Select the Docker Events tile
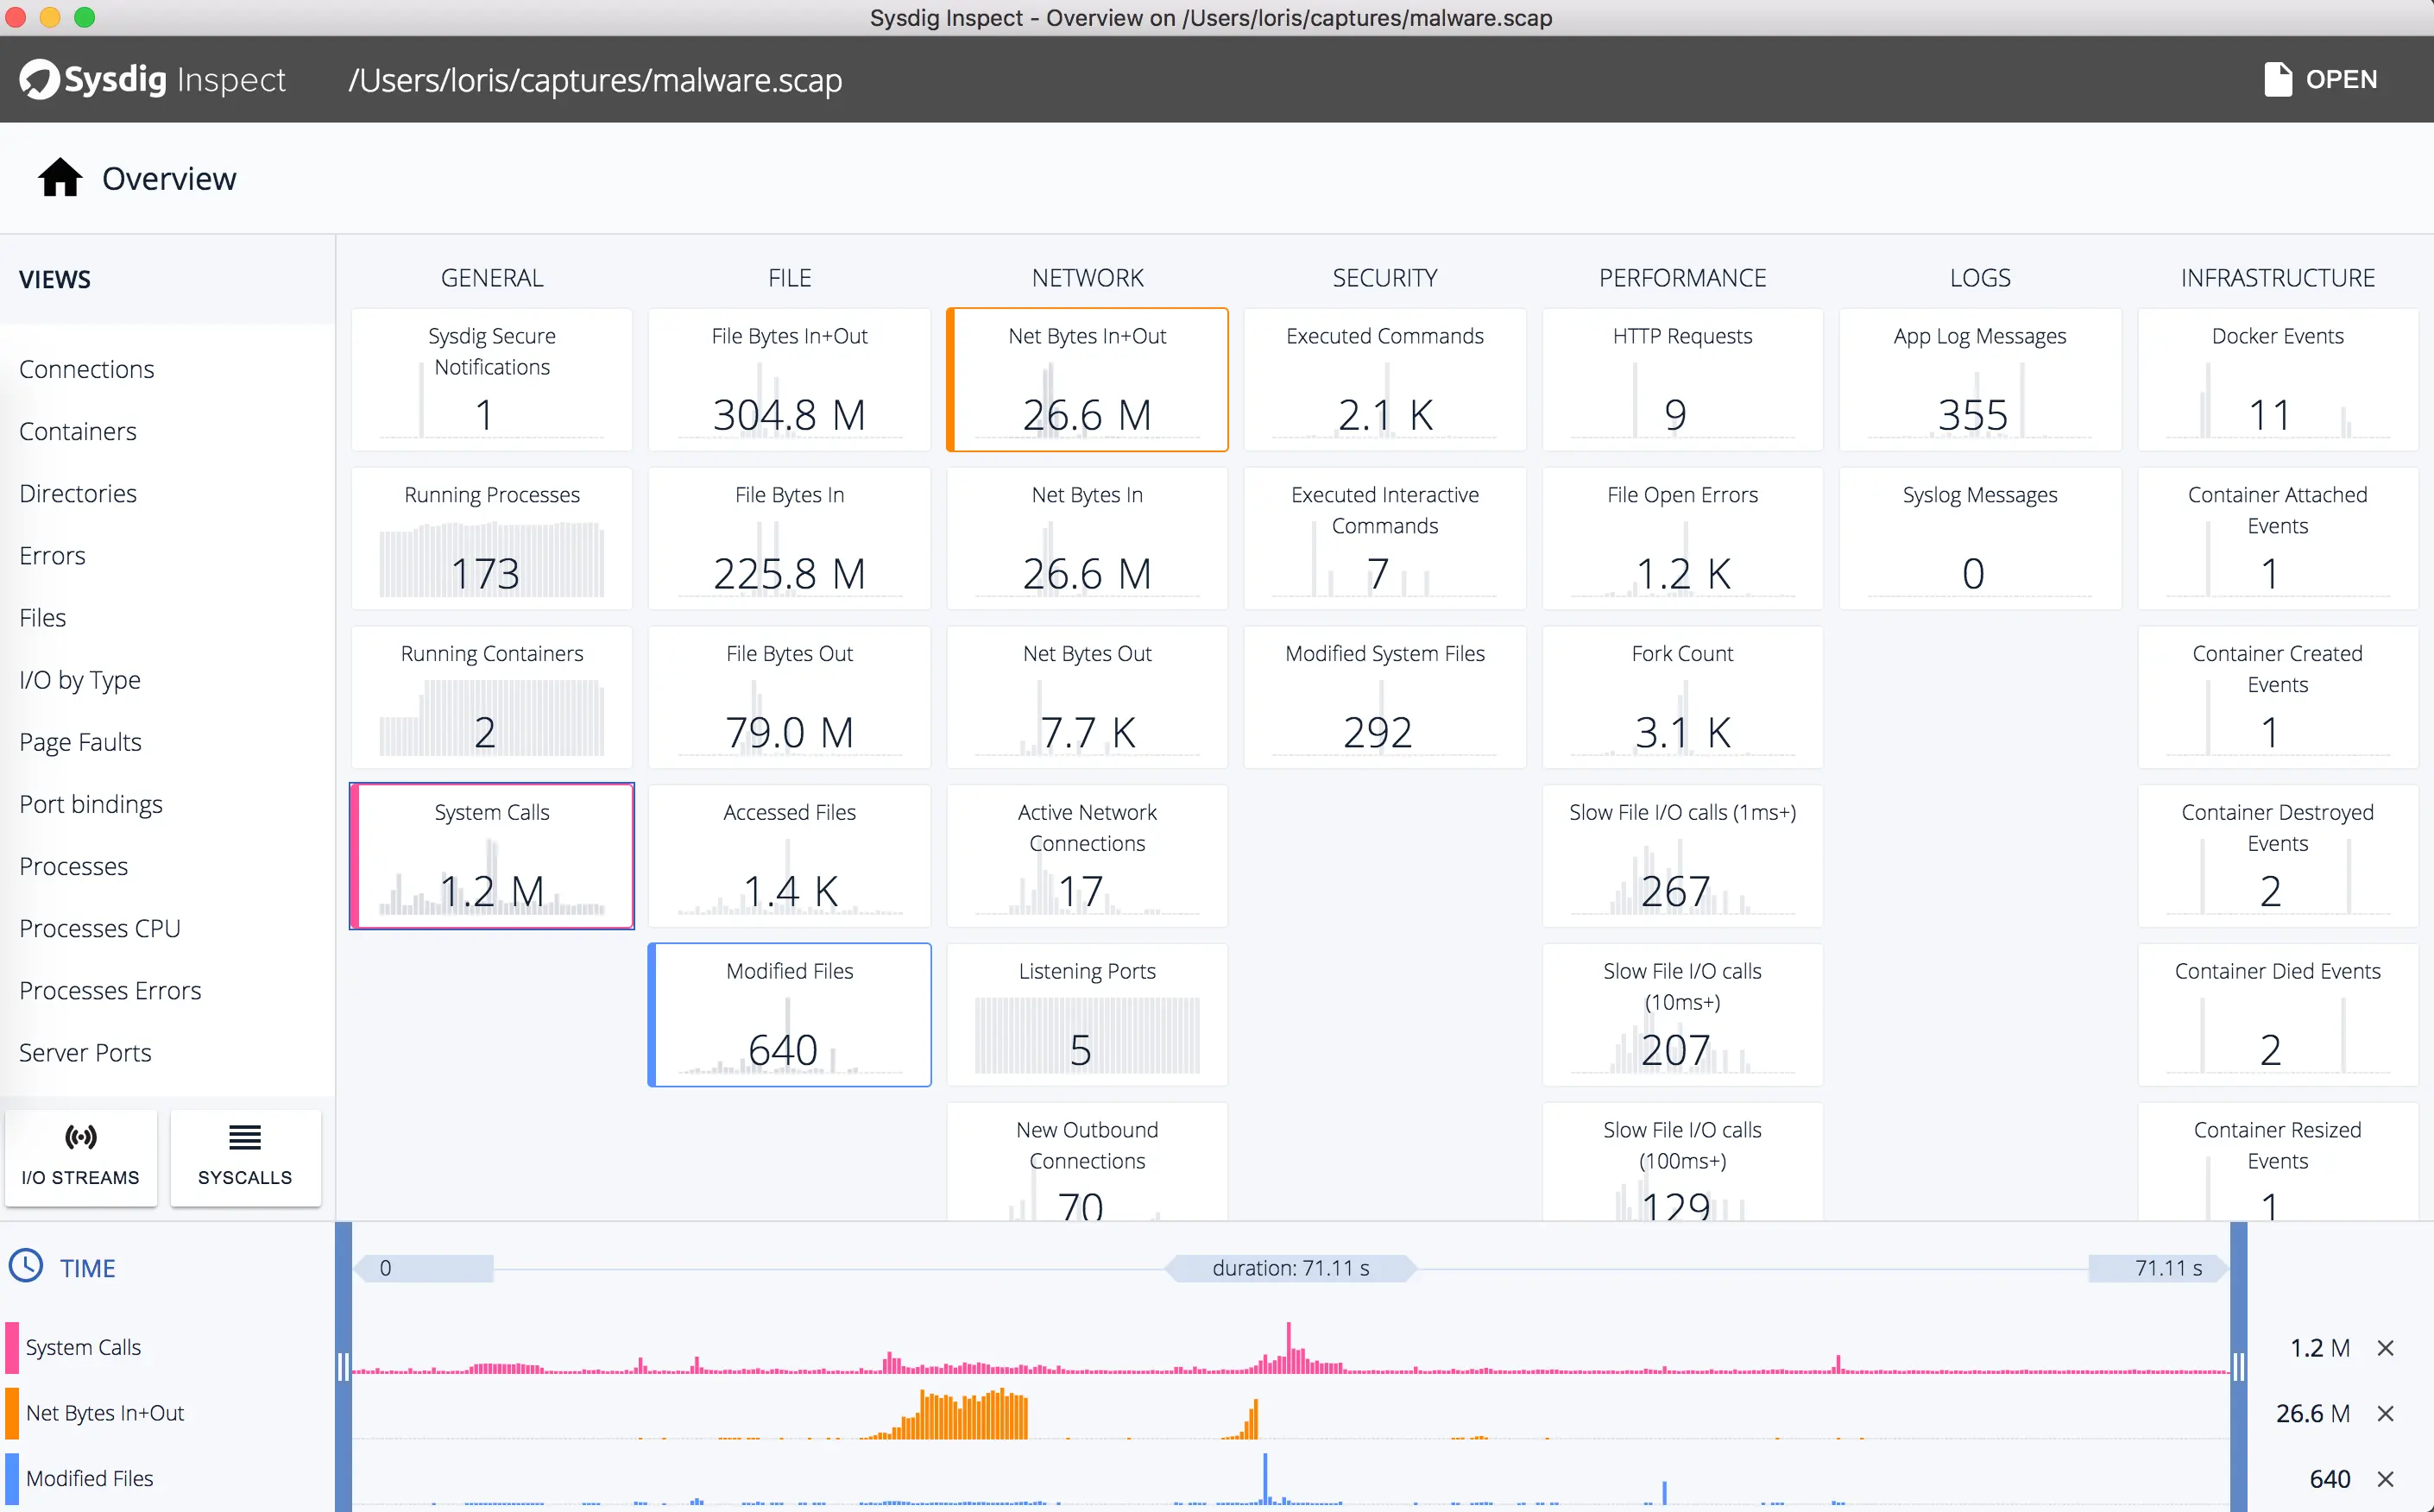Screen dimensions: 2434x1512 (2277, 380)
